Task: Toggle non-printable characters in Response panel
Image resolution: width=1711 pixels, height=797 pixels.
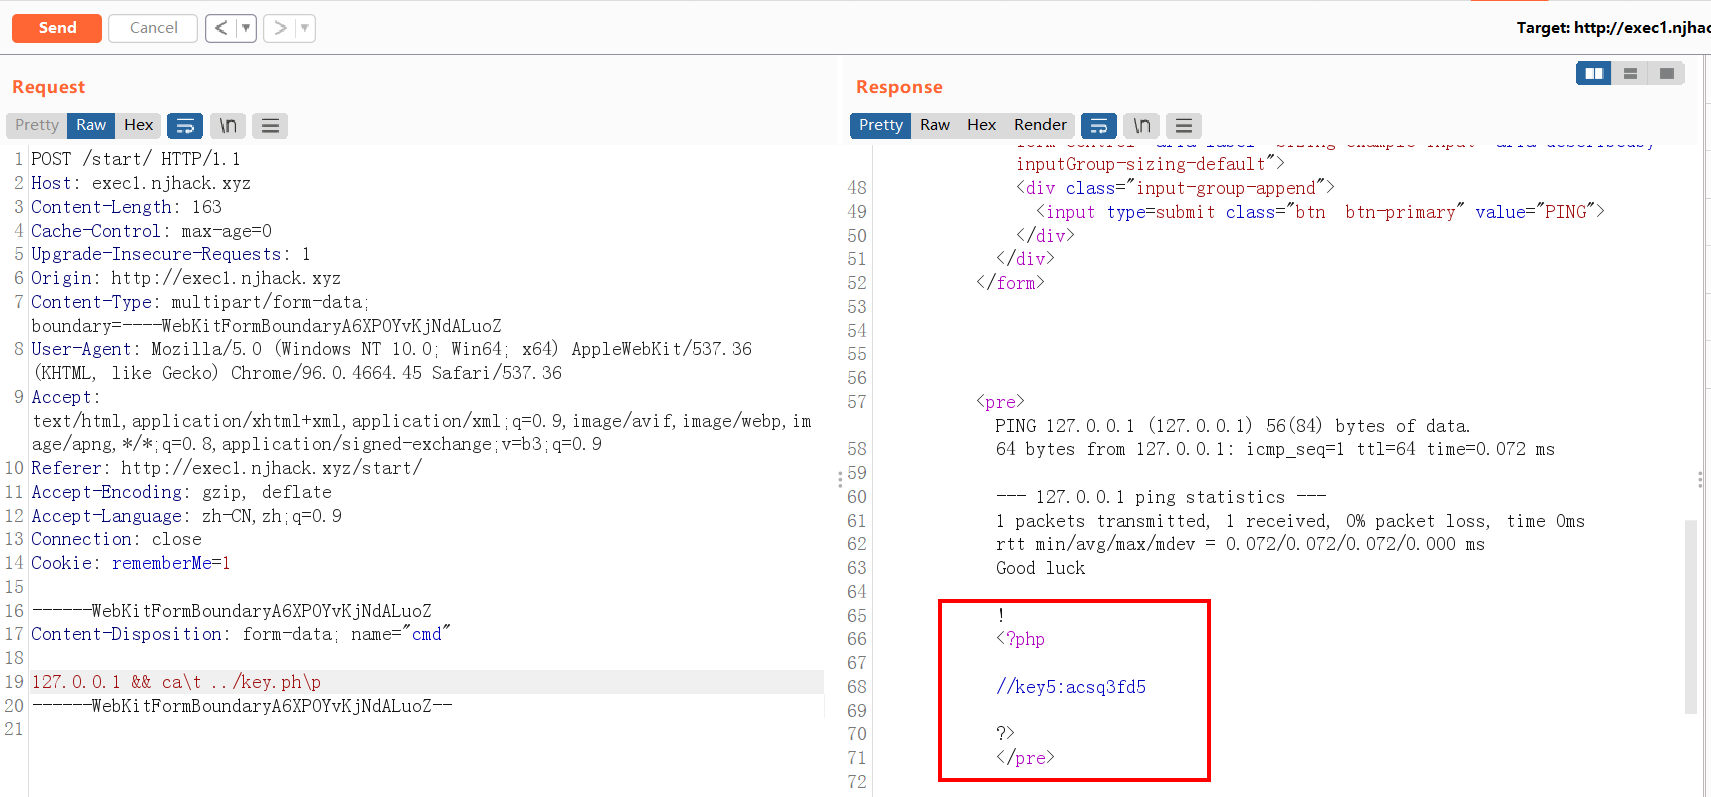Action: point(1142,125)
